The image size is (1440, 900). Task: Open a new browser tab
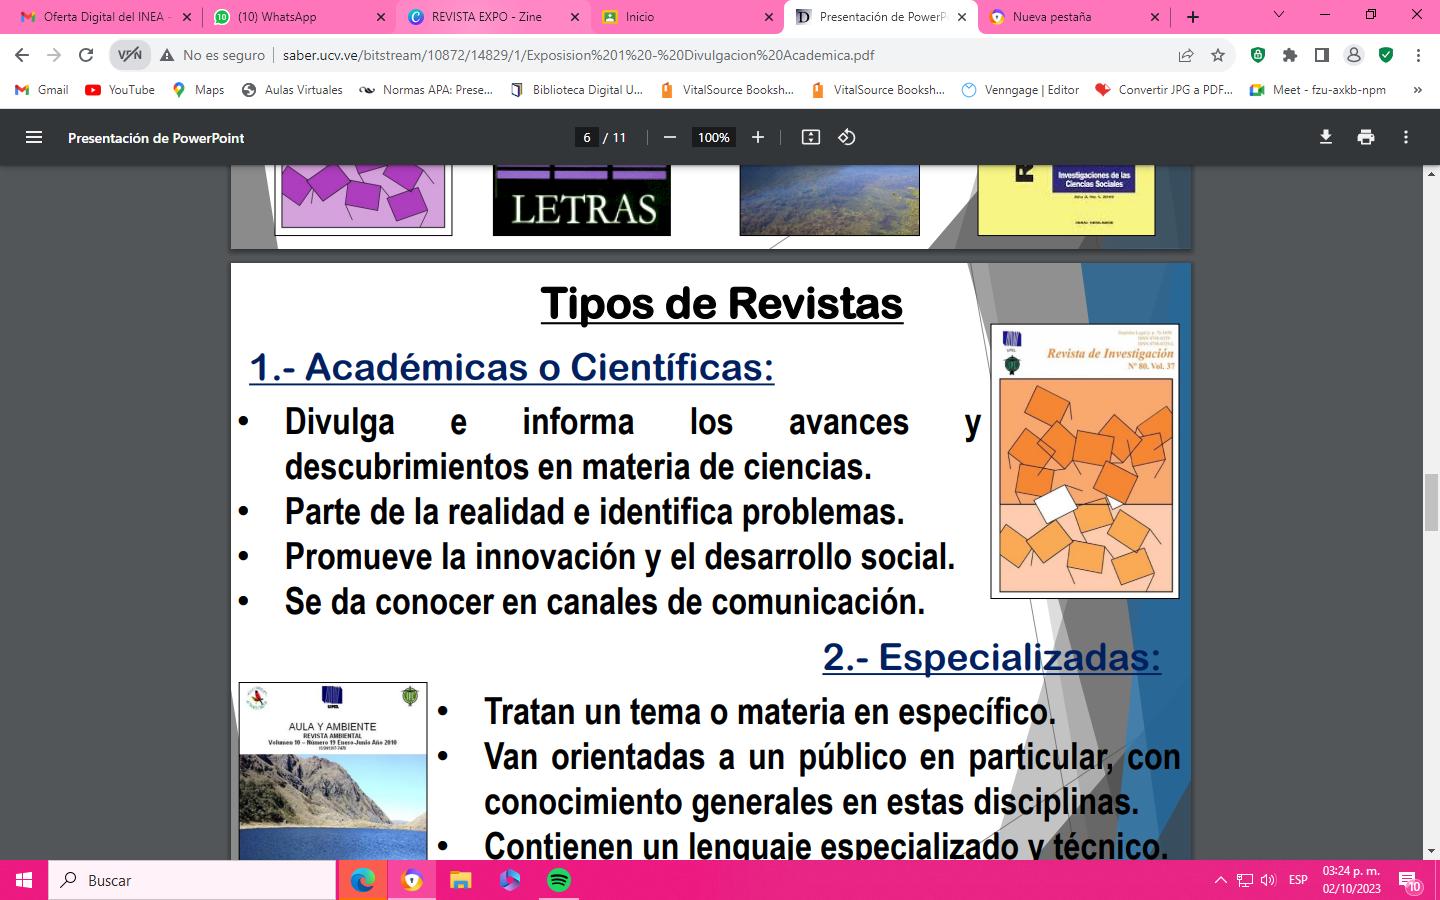point(1192,17)
